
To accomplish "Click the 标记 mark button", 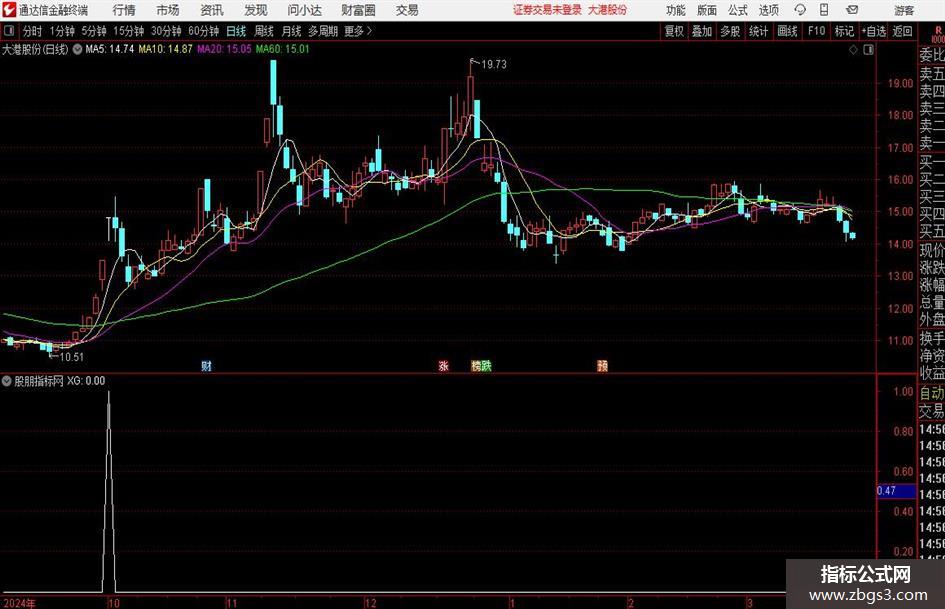I will click(x=844, y=31).
